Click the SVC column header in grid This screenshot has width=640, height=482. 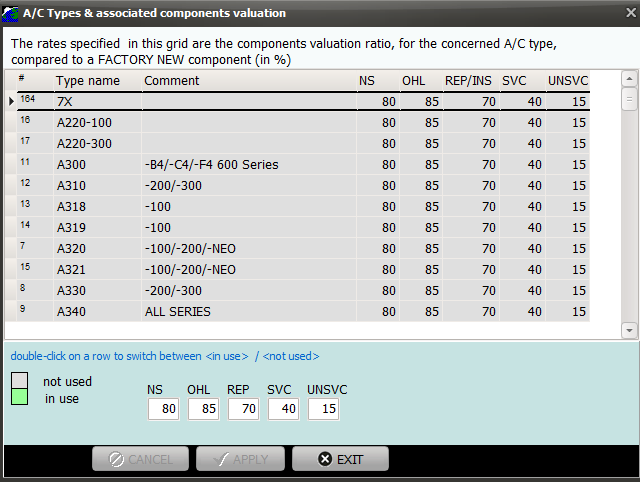[x=522, y=80]
